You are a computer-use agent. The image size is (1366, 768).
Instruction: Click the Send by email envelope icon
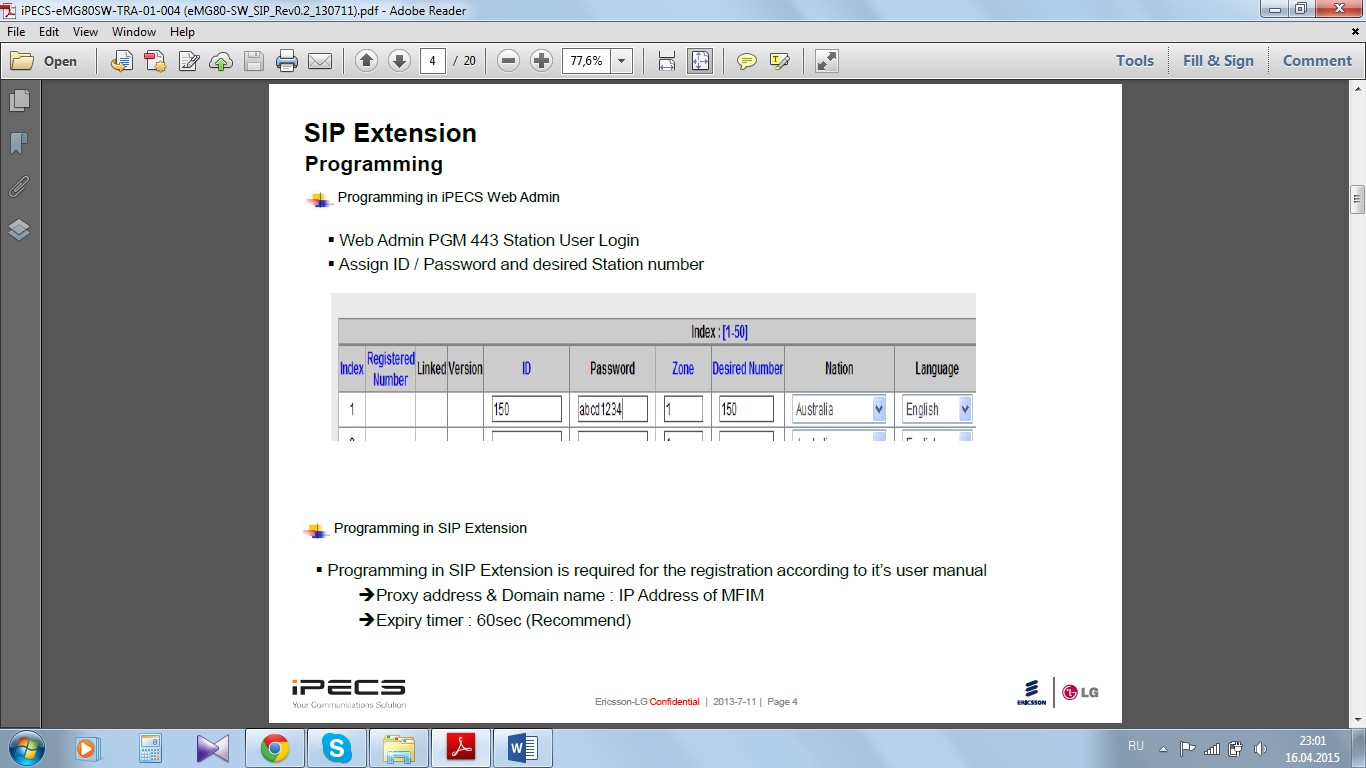[x=320, y=61]
